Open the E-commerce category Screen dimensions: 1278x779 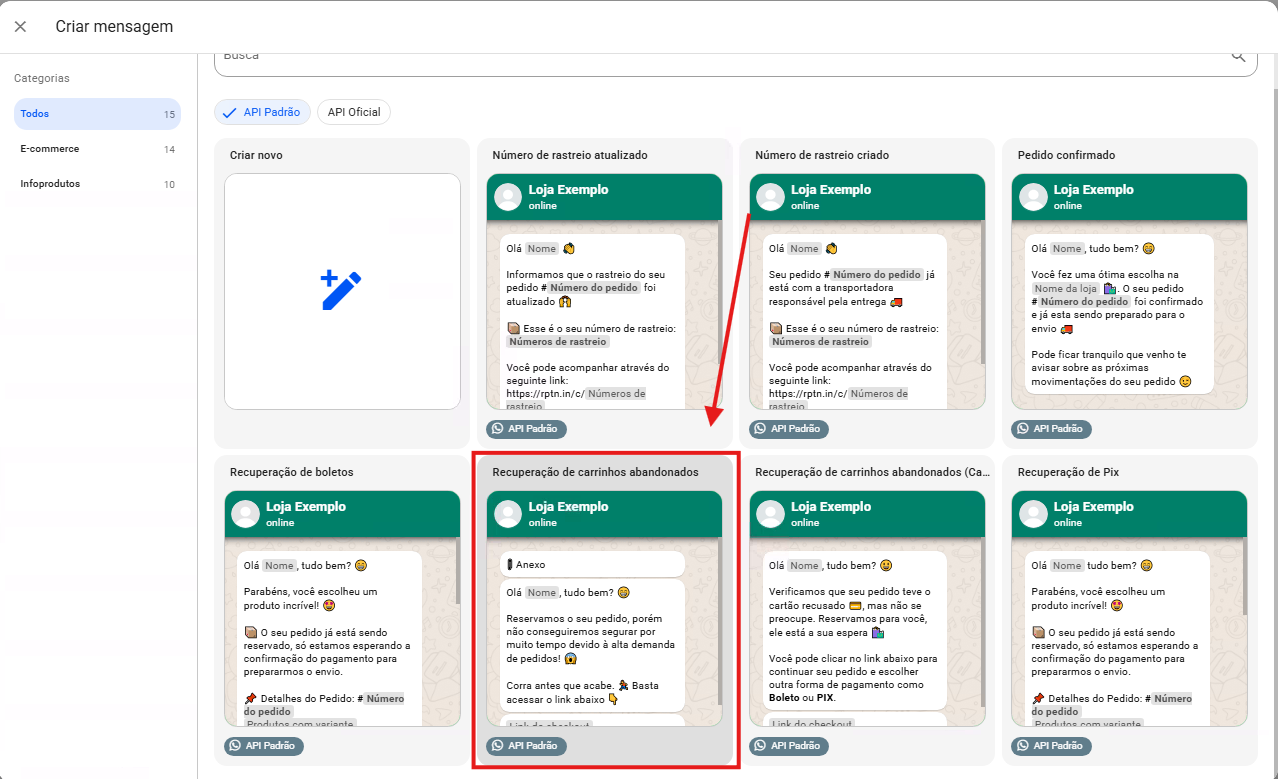[x=98, y=149]
